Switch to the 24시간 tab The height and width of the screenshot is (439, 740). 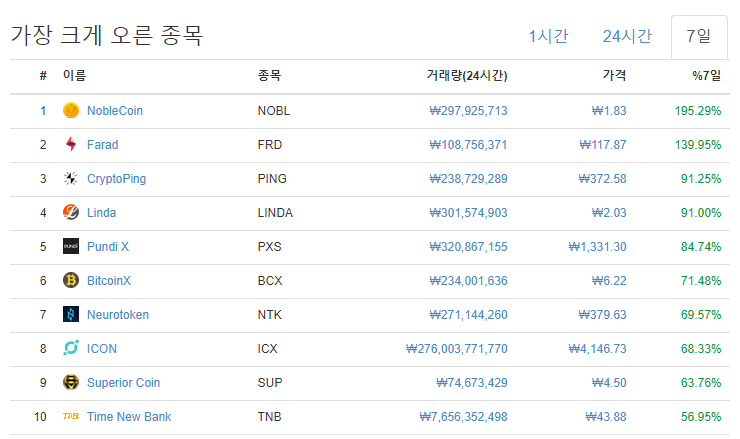click(x=627, y=37)
